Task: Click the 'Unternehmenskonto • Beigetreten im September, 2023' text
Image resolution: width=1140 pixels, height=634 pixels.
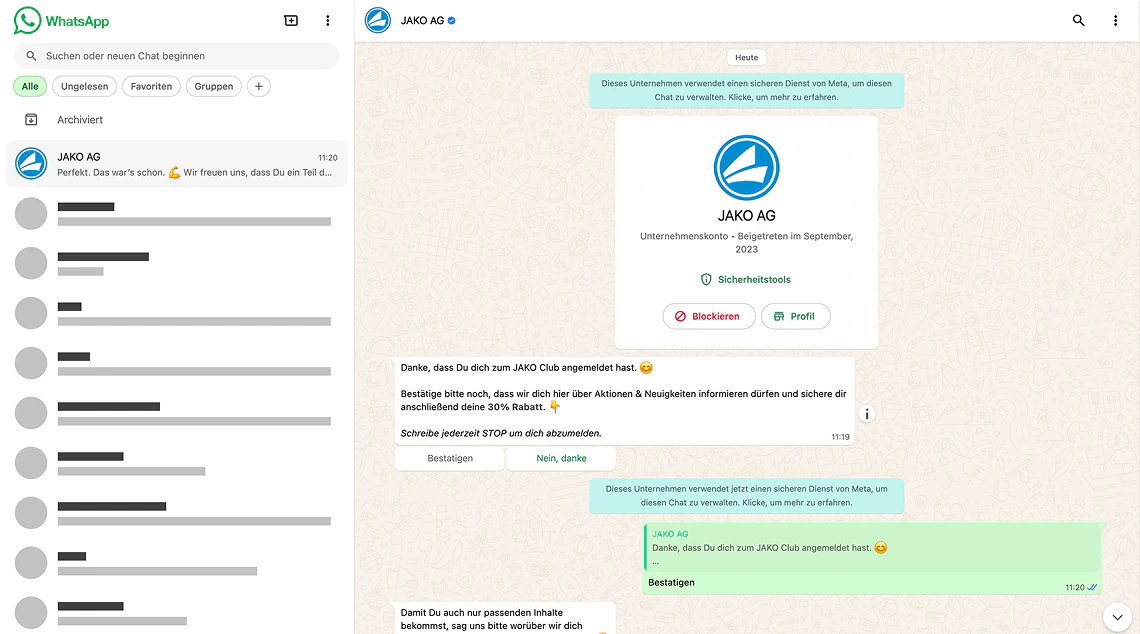Action: (x=747, y=243)
